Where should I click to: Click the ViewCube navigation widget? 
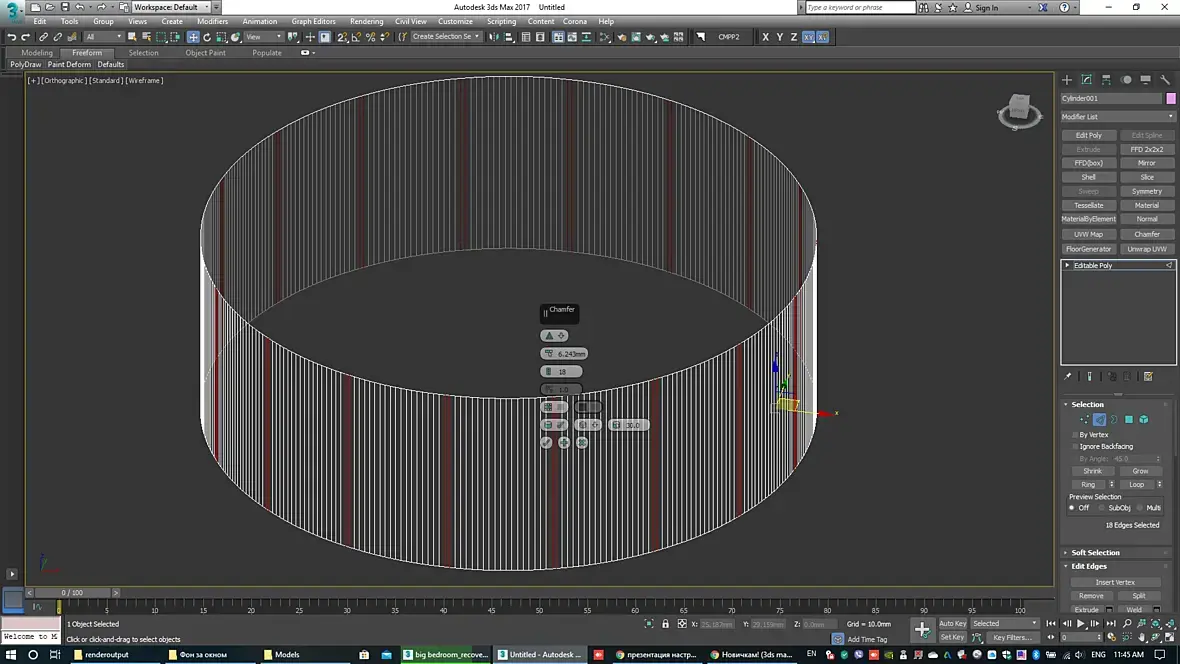pyautogui.click(x=1020, y=111)
